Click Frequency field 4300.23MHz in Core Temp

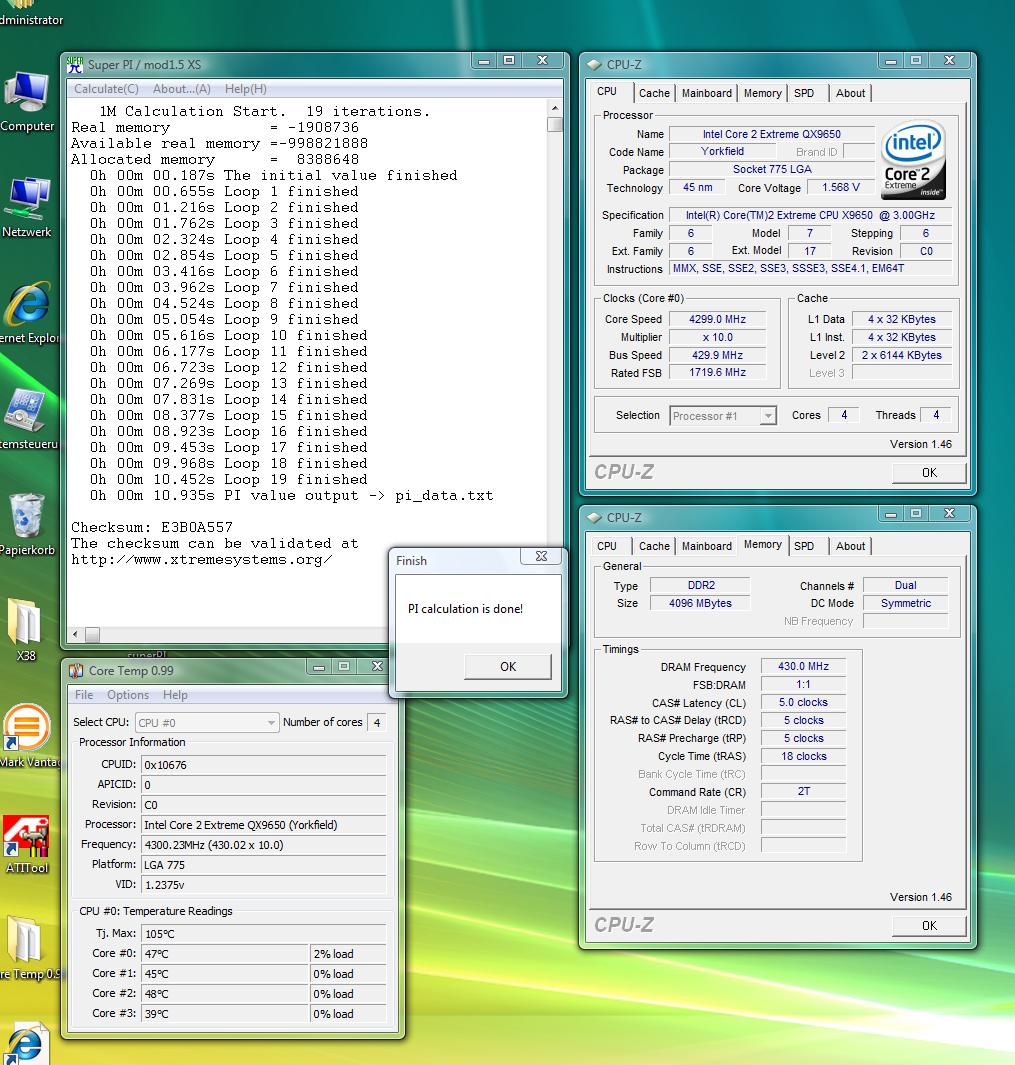(x=264, y=845)
